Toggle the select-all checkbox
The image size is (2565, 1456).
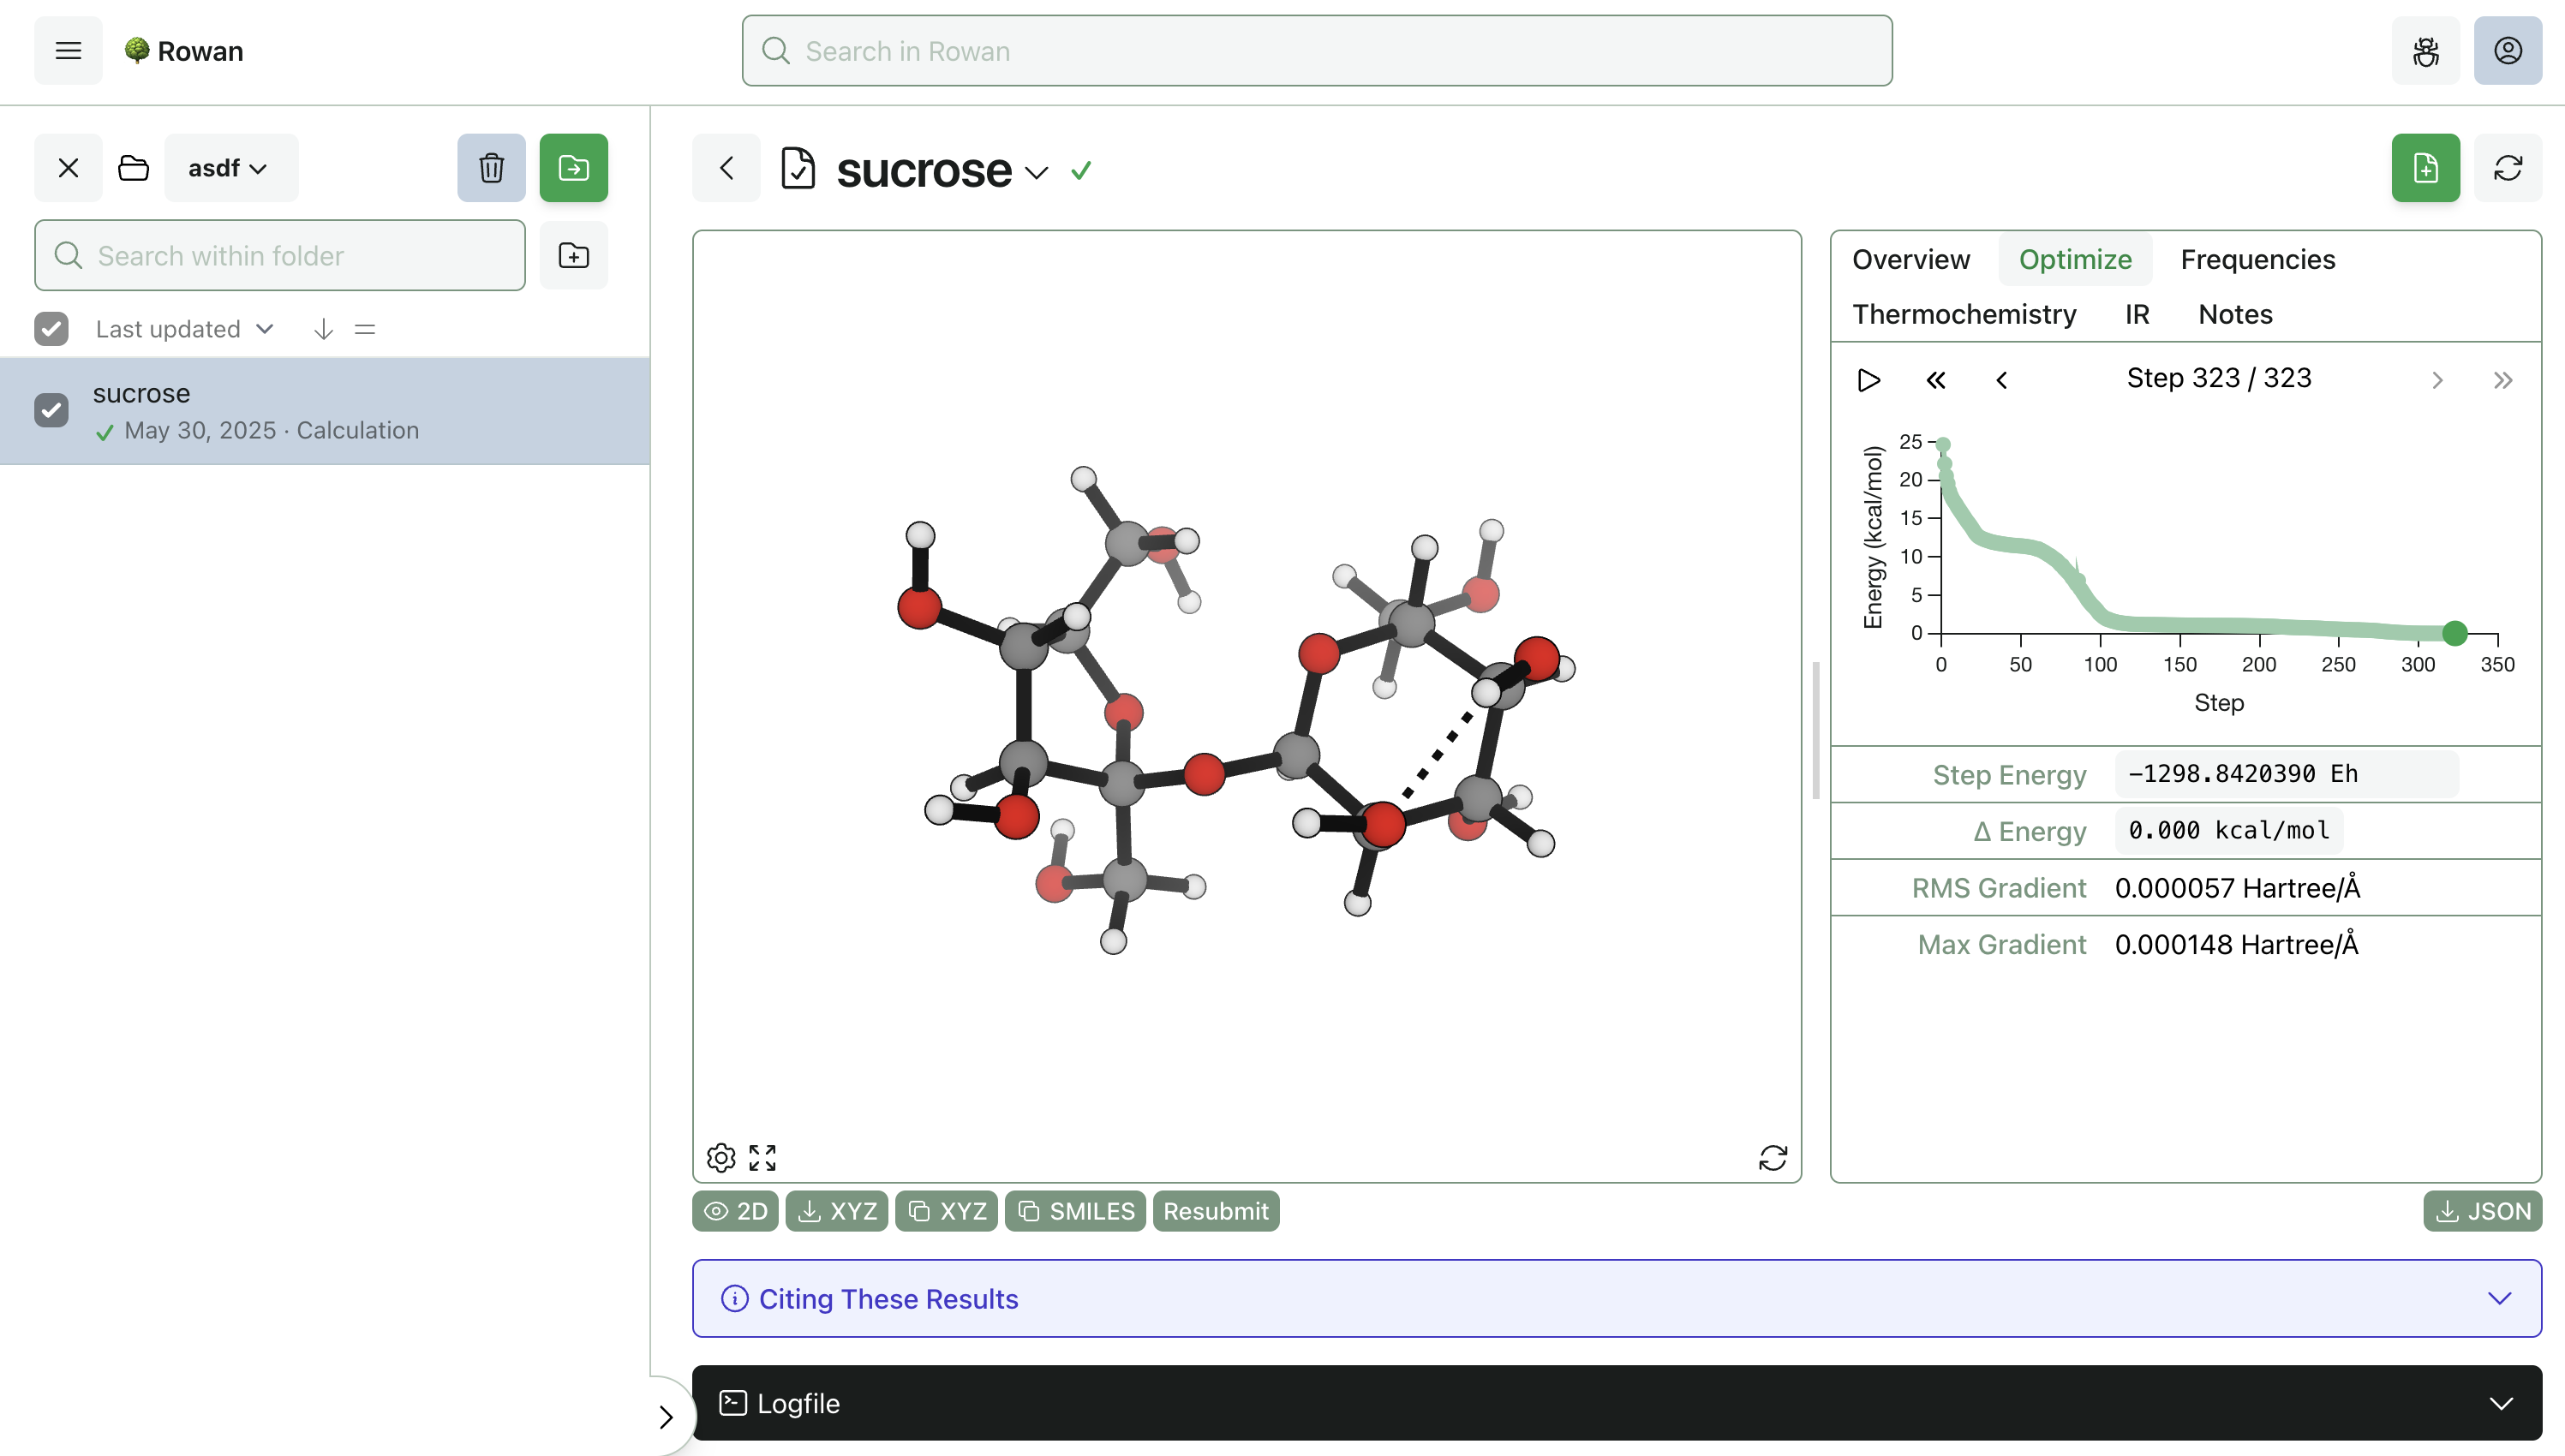[51, 329]
